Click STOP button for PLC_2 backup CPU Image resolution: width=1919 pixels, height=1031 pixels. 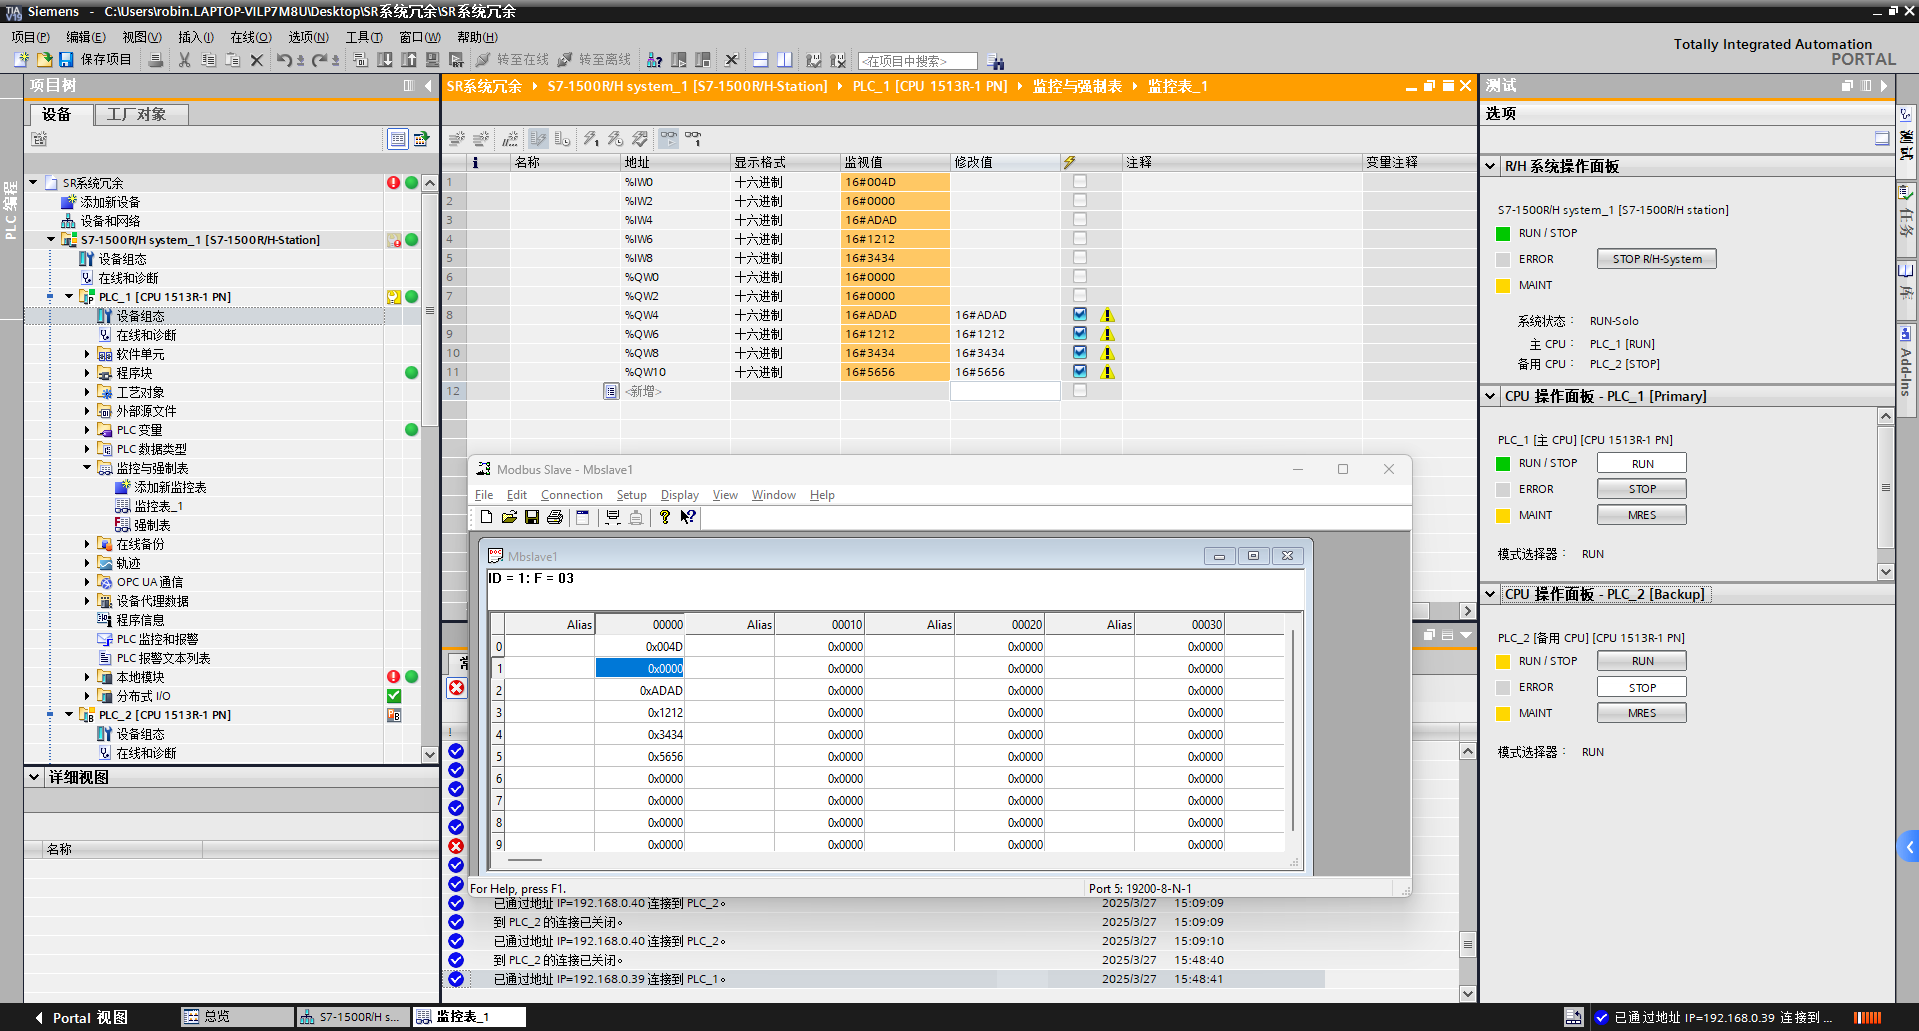click(x=1642, y=688)
